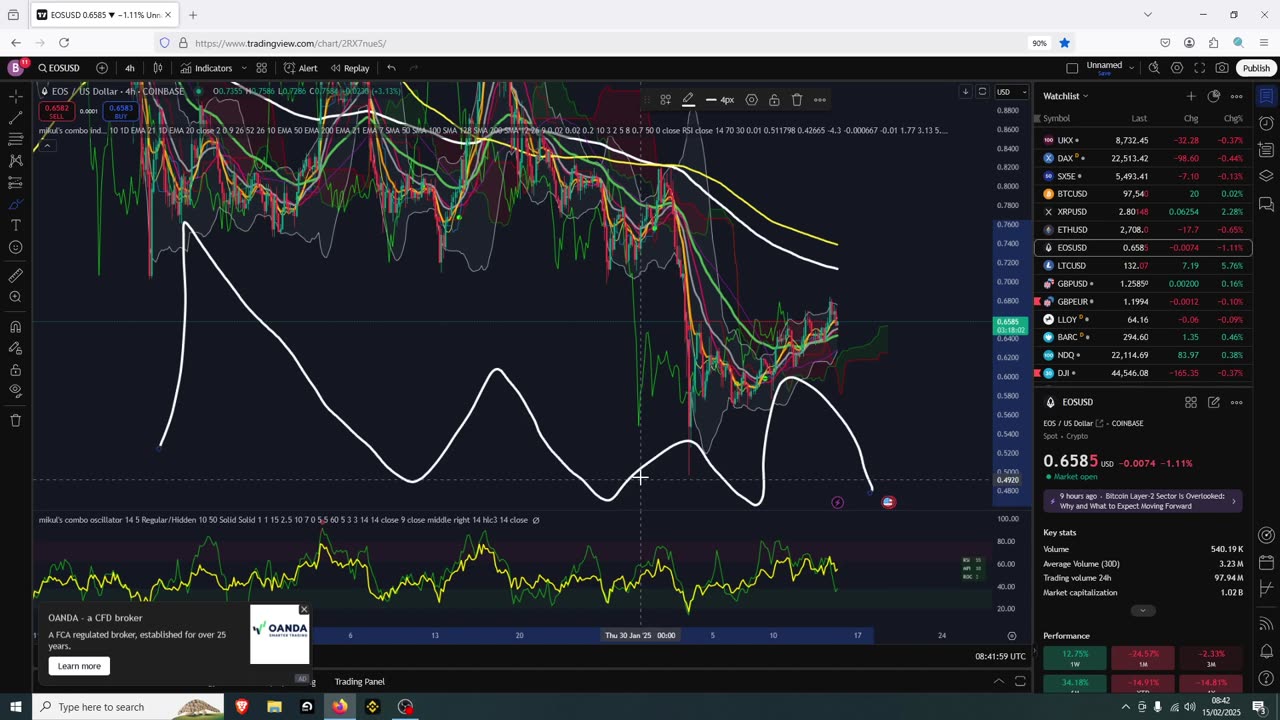The height and width of the screenshot is (720, 1280).
Task: Open the time zone chart settings icon
Action: (x=1012, y=636)
